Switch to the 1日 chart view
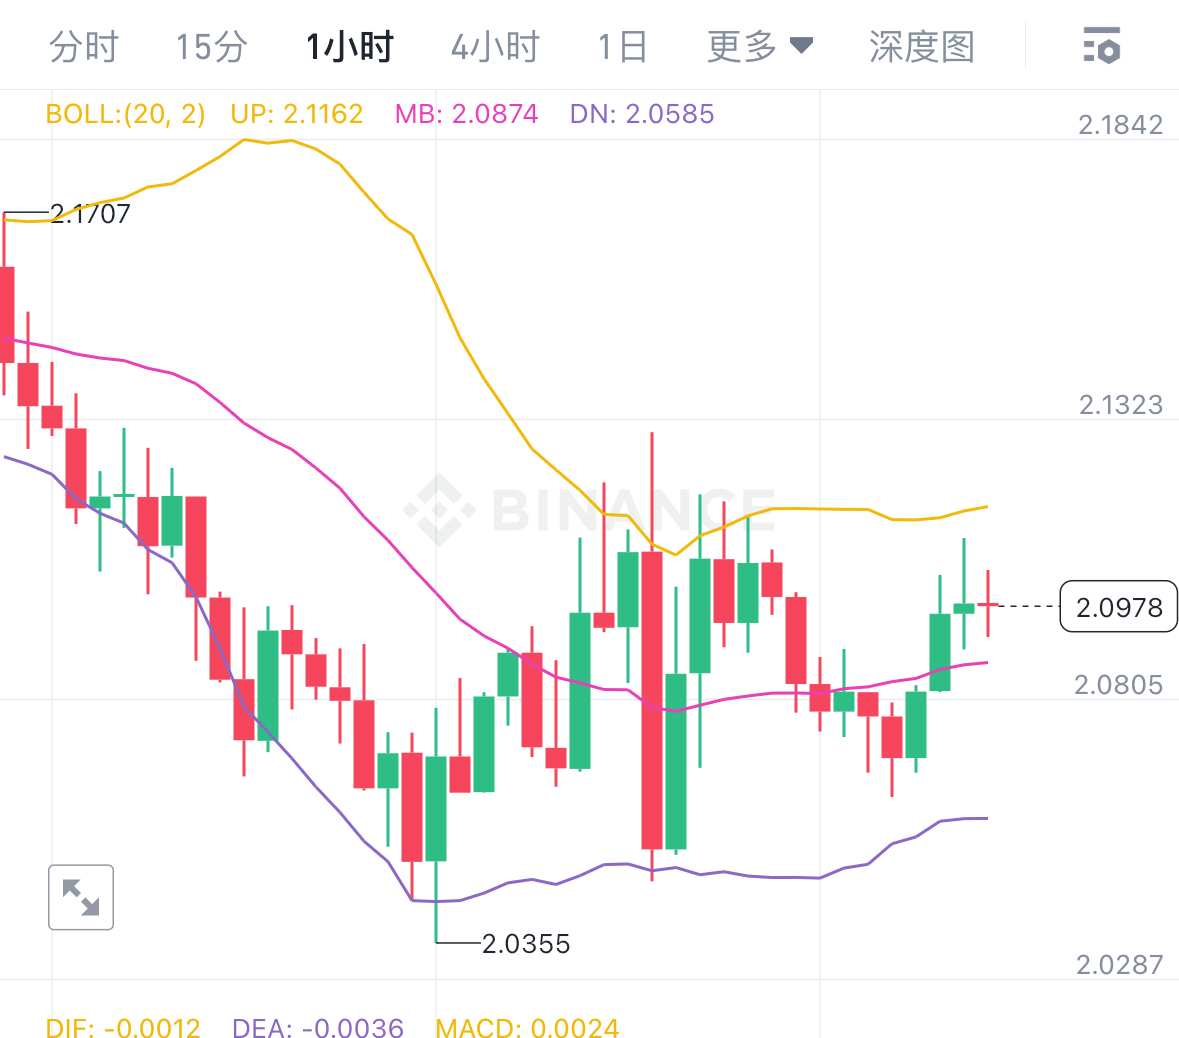 tap(622, 46)
